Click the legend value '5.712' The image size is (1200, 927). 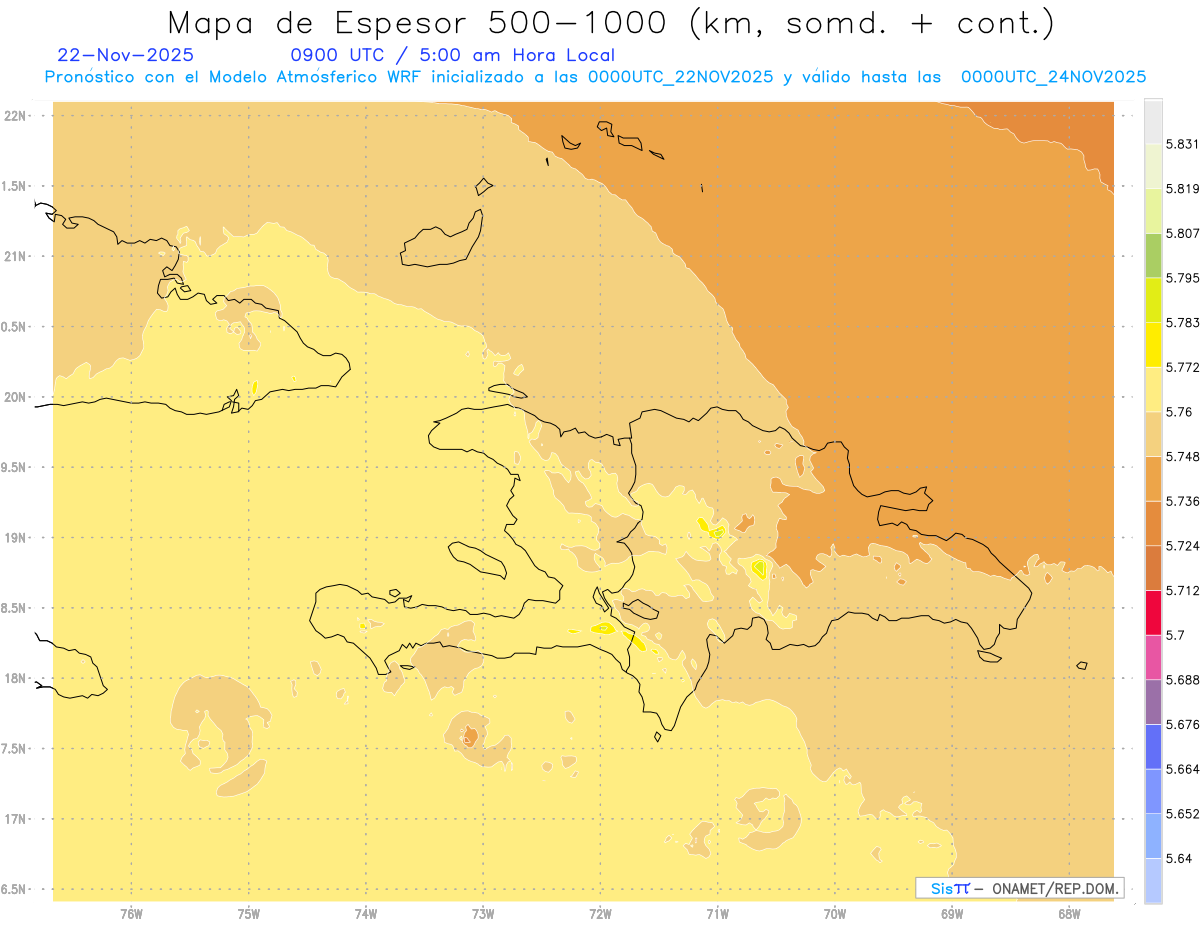(1182, 591)
